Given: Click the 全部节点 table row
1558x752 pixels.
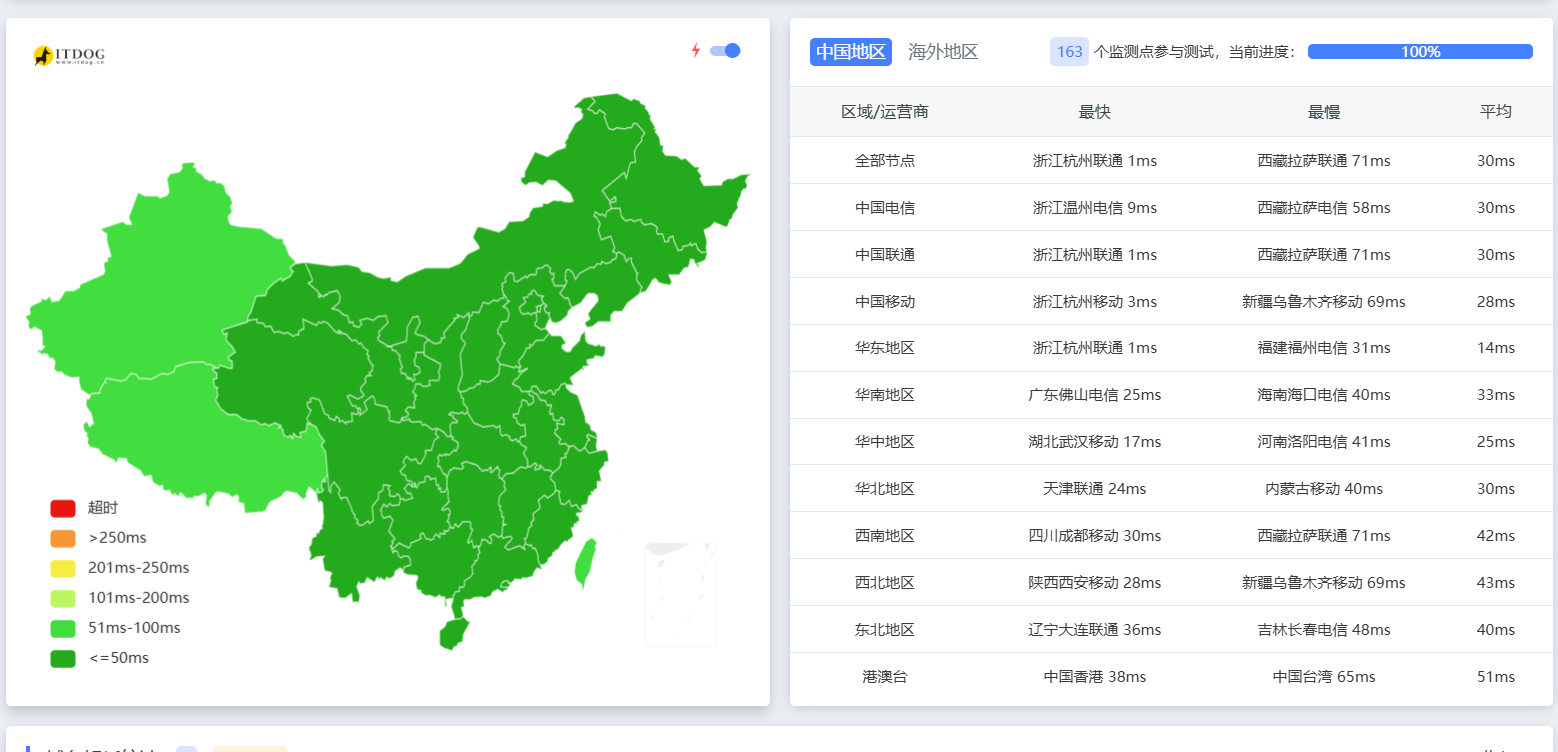Looking at the screenshot, I should (x=885, y=160).
